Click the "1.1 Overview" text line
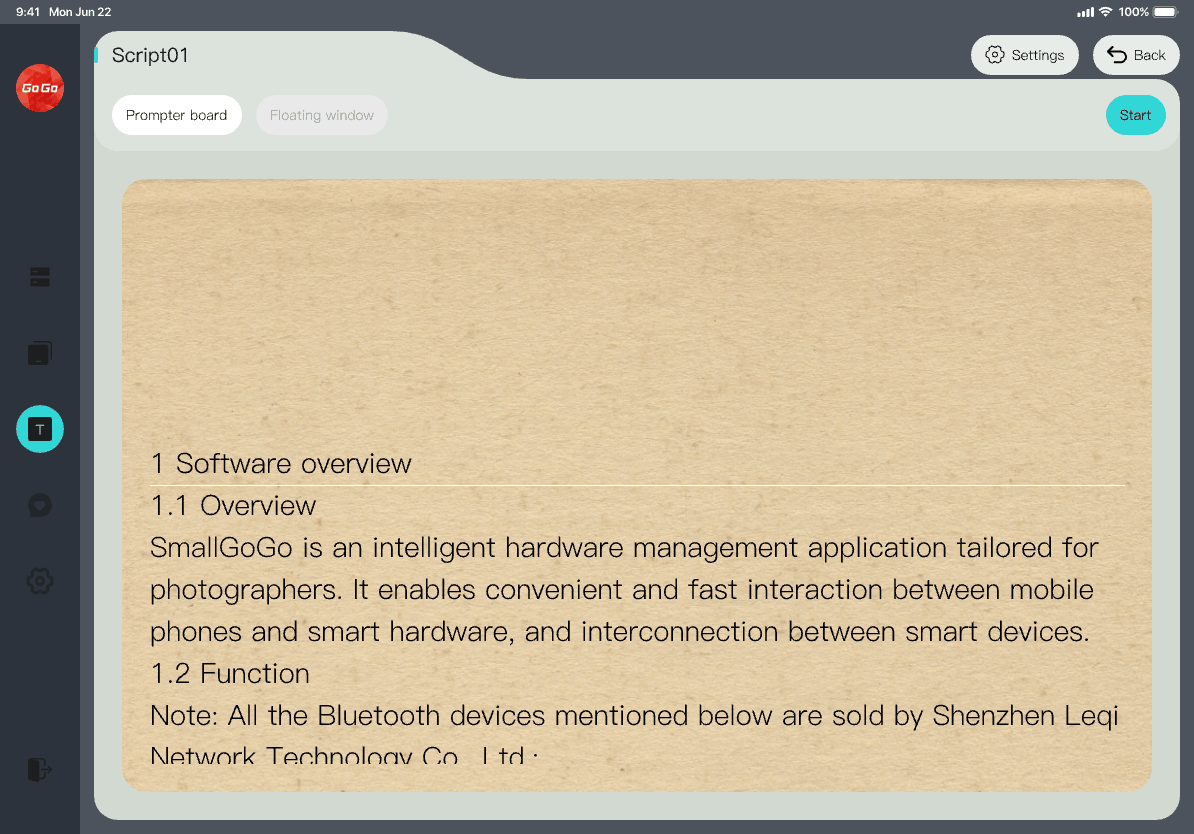The height and width of the screenshot is (834, 1194). coord(233,506)
